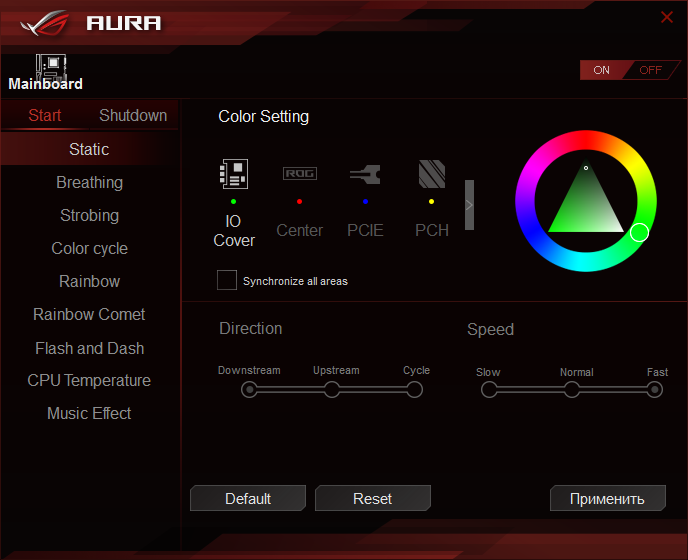Turn lighting ON
The image size is (688, 560).
602,70
